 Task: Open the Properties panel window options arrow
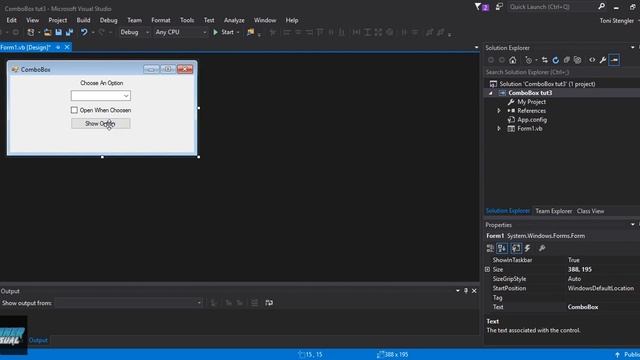coord(633,224)
